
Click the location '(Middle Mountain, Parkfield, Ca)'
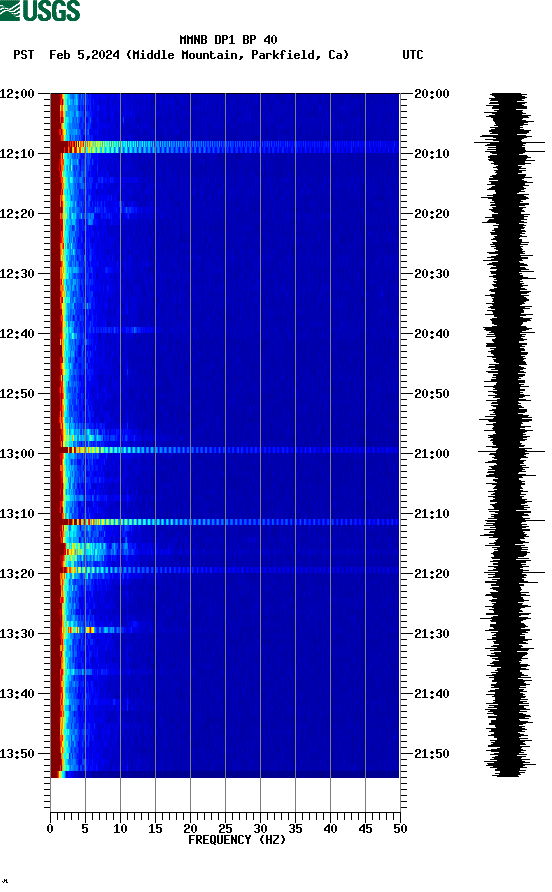pyautogui.click(x=237, y=55)
